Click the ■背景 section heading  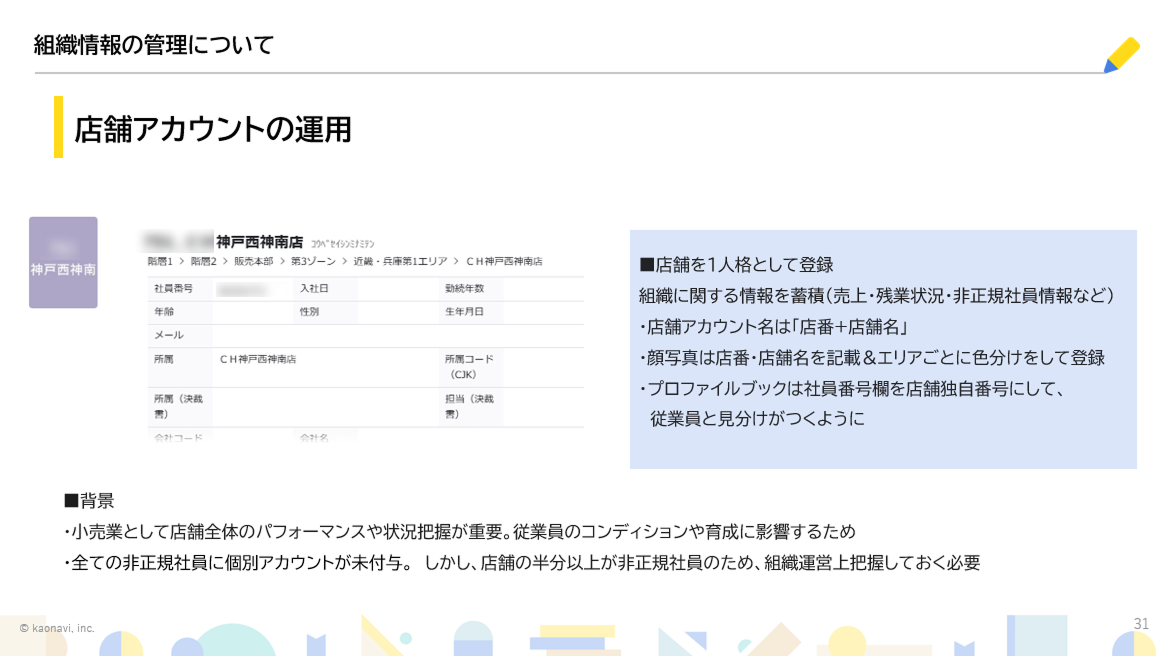pyautogui.click(x=89, y=501)
